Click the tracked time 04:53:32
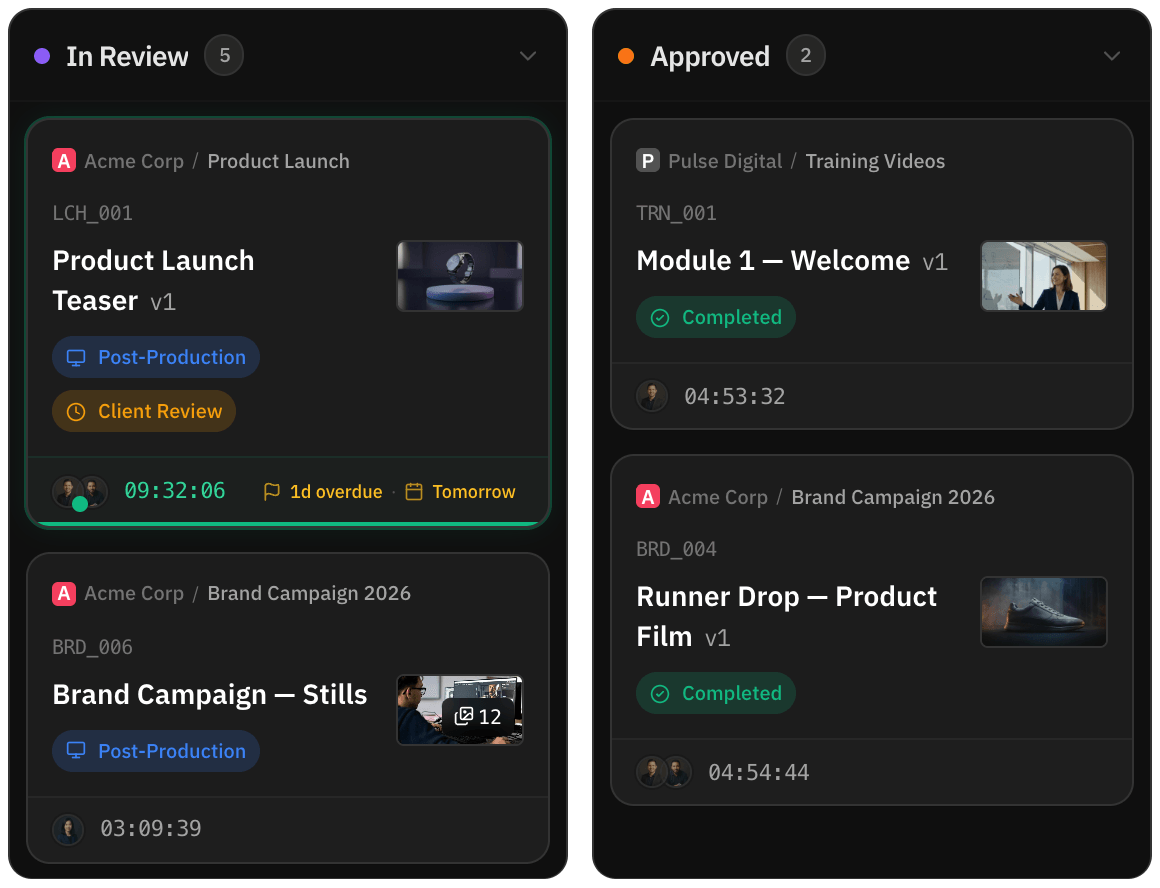Image resolution: width=1160 pixels, height=888 pixels. click(x=735, y=396)
